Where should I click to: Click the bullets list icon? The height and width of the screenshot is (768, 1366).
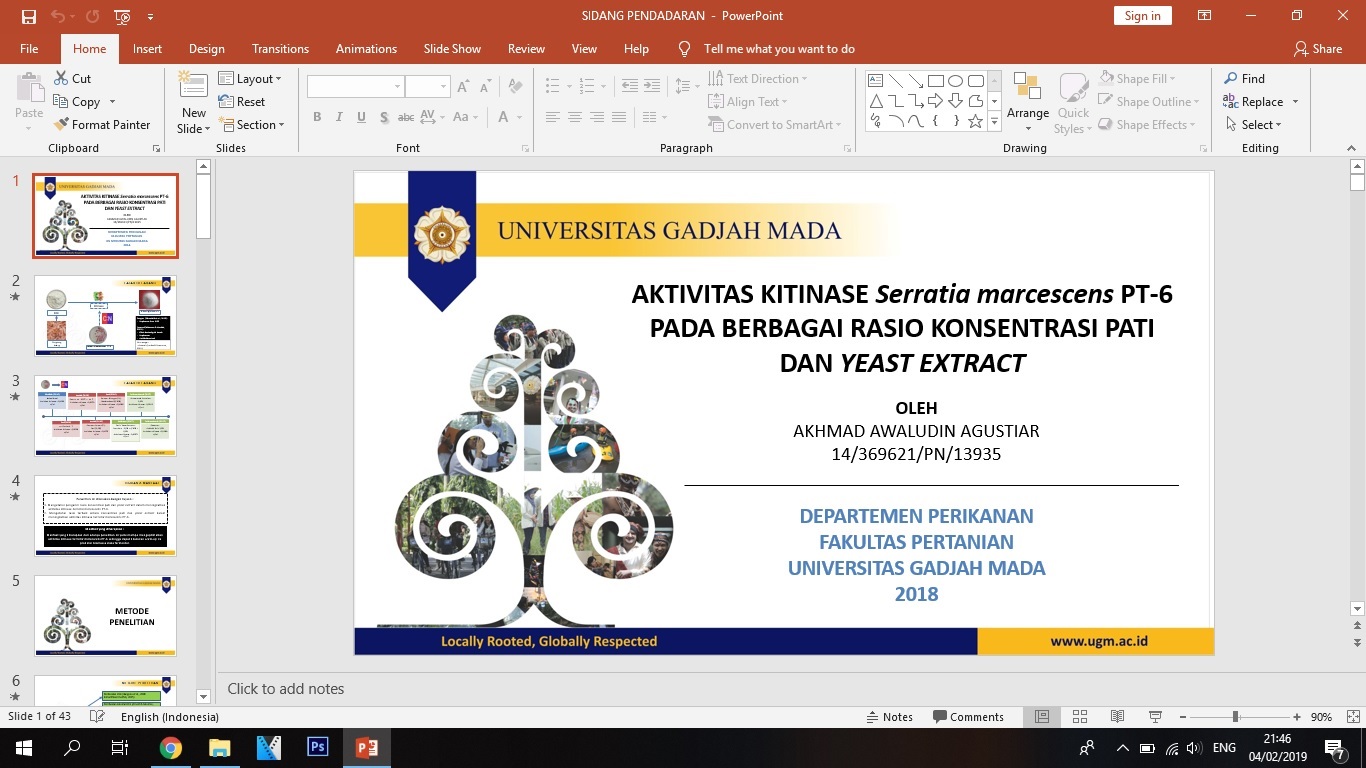click(557, 87)
